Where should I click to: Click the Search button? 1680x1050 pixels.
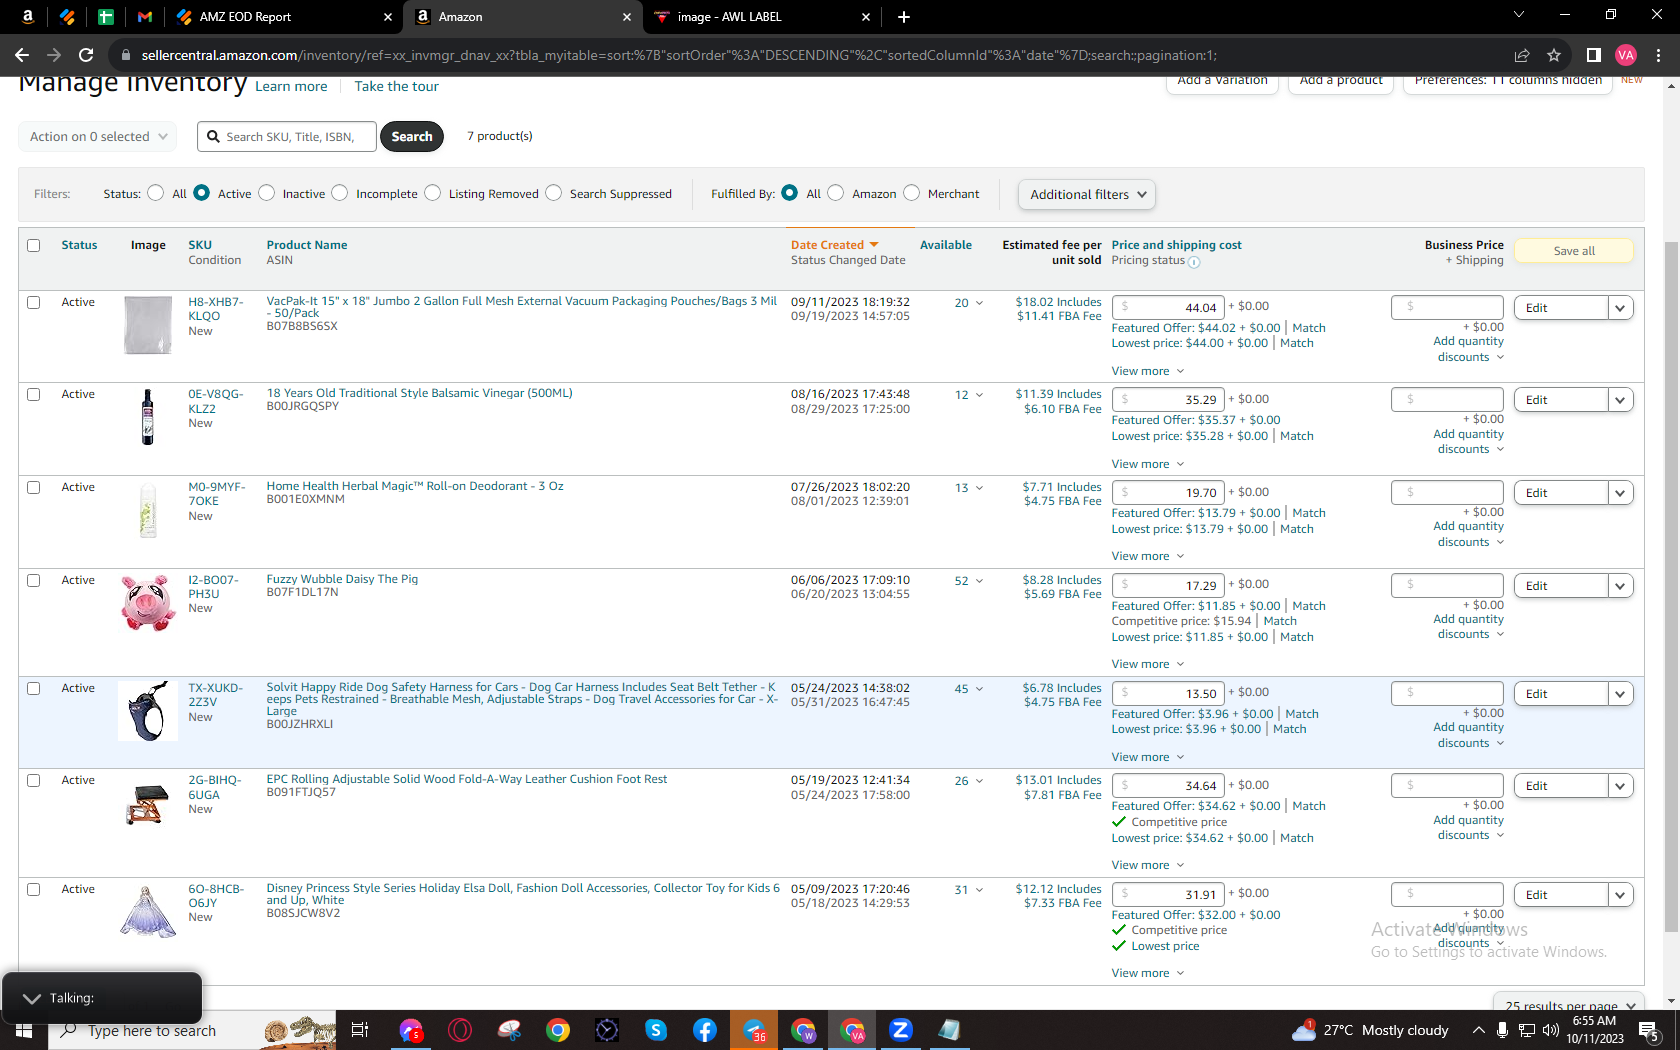(412, 136)
